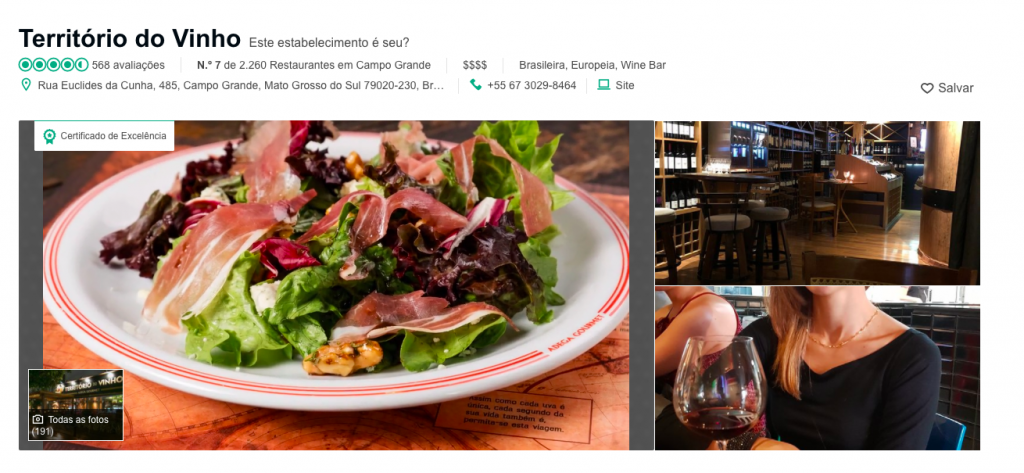Click Restaurantes em Campo Grande ranking link

click(x=350, y=65)
